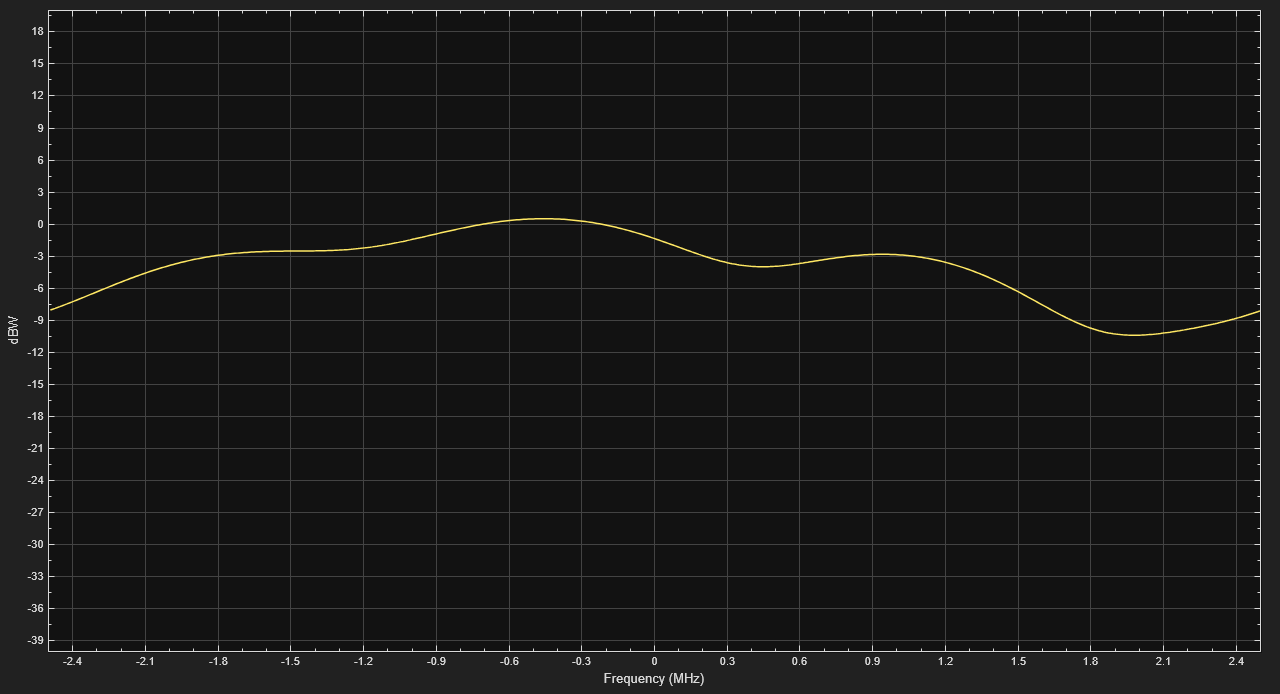
Task: Click the 18 tick label on the dBW axis
Action: click(x=37, y=32)
